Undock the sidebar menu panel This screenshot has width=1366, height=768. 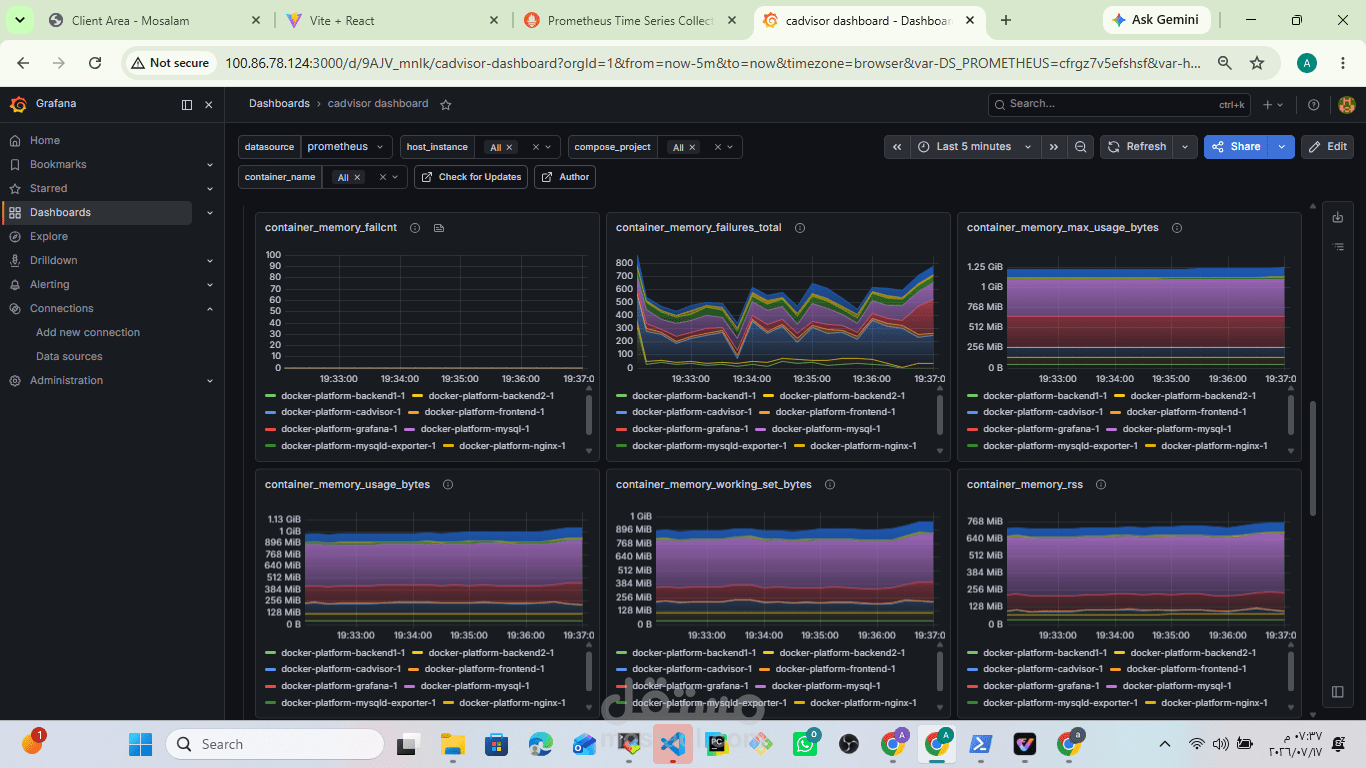[x=187, y=104]
